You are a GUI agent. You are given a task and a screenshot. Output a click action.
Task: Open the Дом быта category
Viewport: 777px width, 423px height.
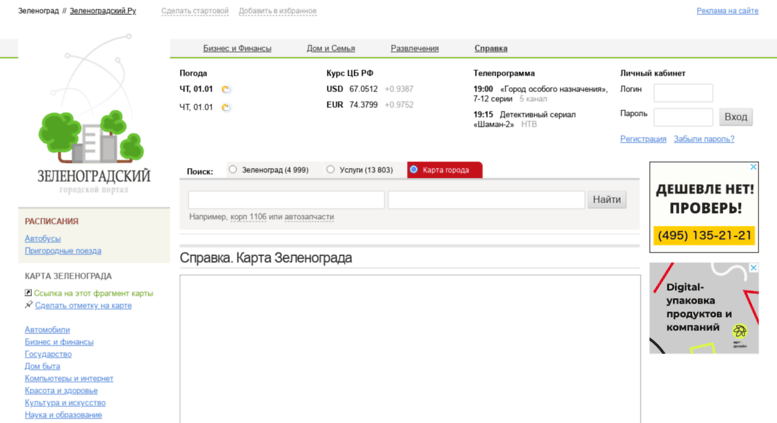(42, 367)
